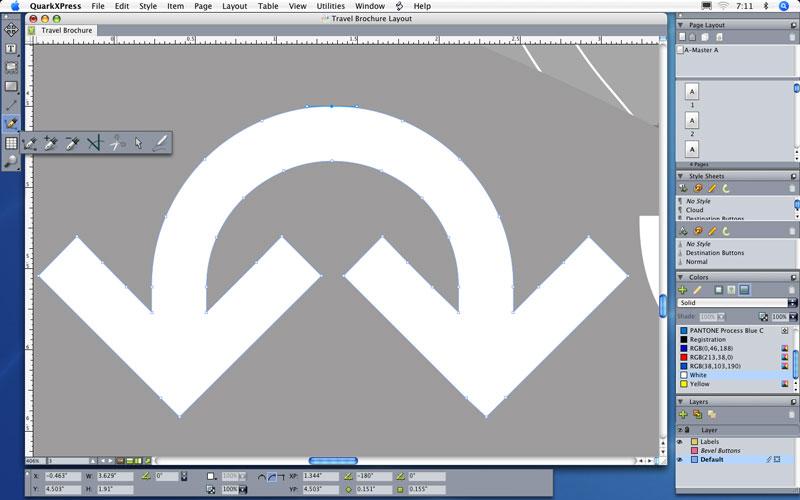Open the Style menu
Viewport: 800px width, 500px height.
point(148,6)
